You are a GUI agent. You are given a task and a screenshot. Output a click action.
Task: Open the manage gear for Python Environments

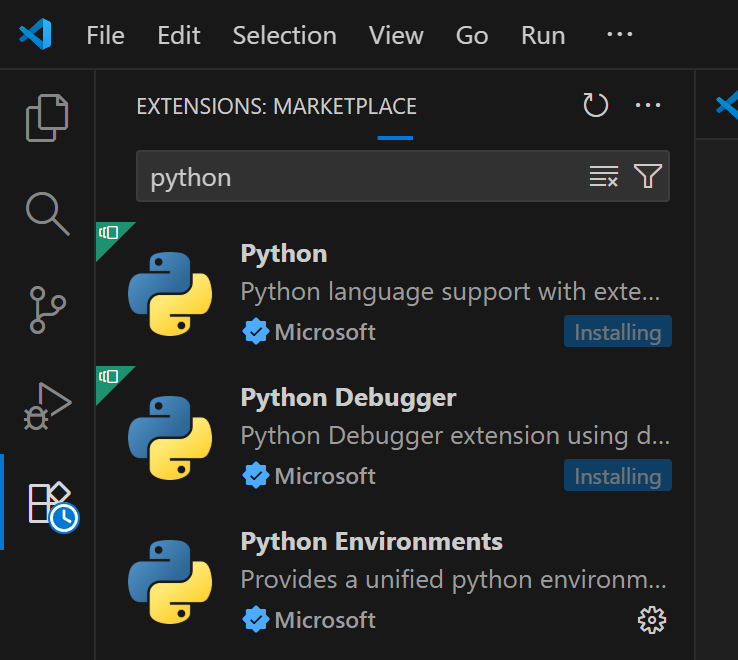tap(652, 620)
